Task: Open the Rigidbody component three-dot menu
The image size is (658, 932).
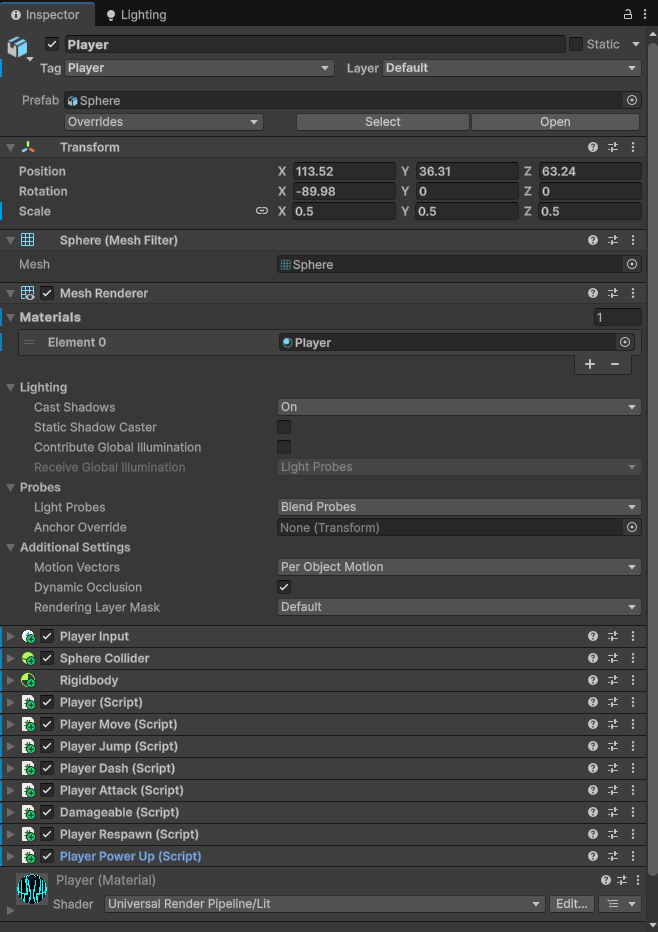Action: [x=633, y=680]
